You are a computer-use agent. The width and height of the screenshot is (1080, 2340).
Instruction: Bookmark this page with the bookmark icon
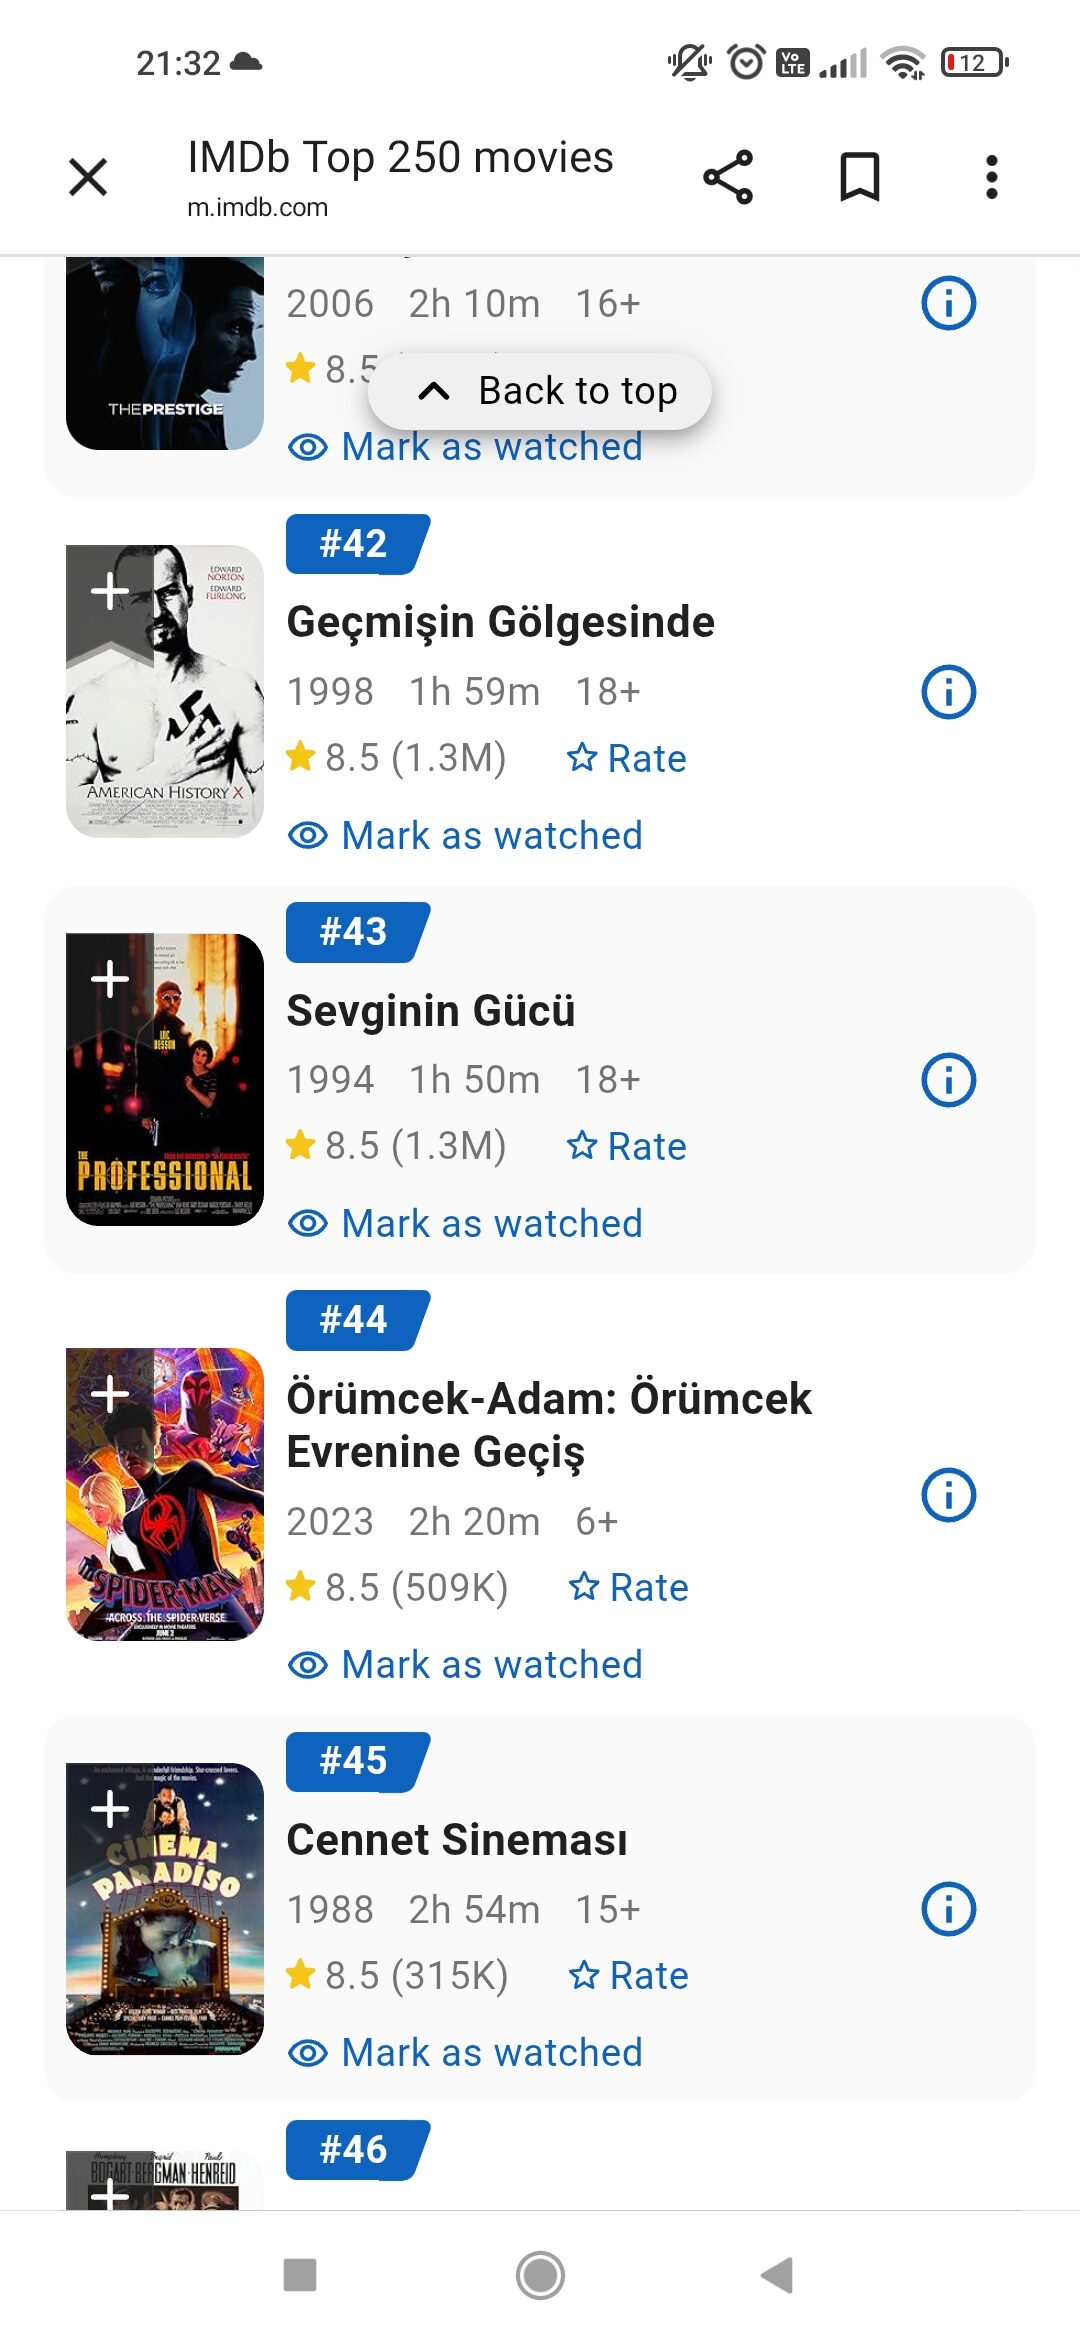coord(859,178)
